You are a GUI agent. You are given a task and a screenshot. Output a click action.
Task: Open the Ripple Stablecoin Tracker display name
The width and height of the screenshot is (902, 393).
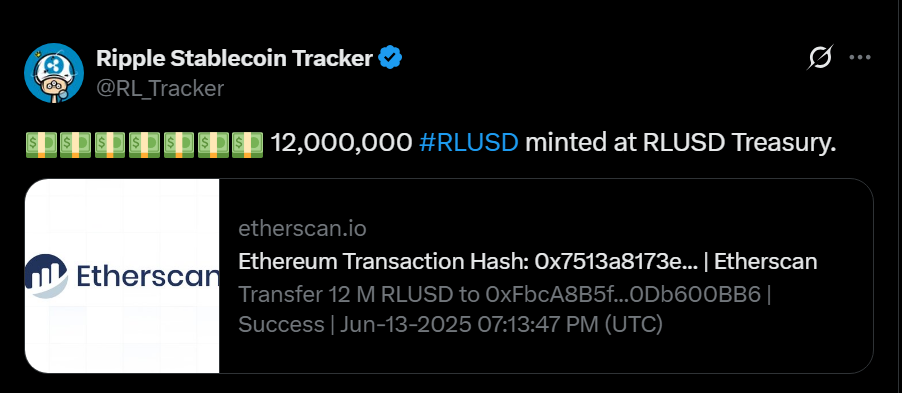[235, 58]
